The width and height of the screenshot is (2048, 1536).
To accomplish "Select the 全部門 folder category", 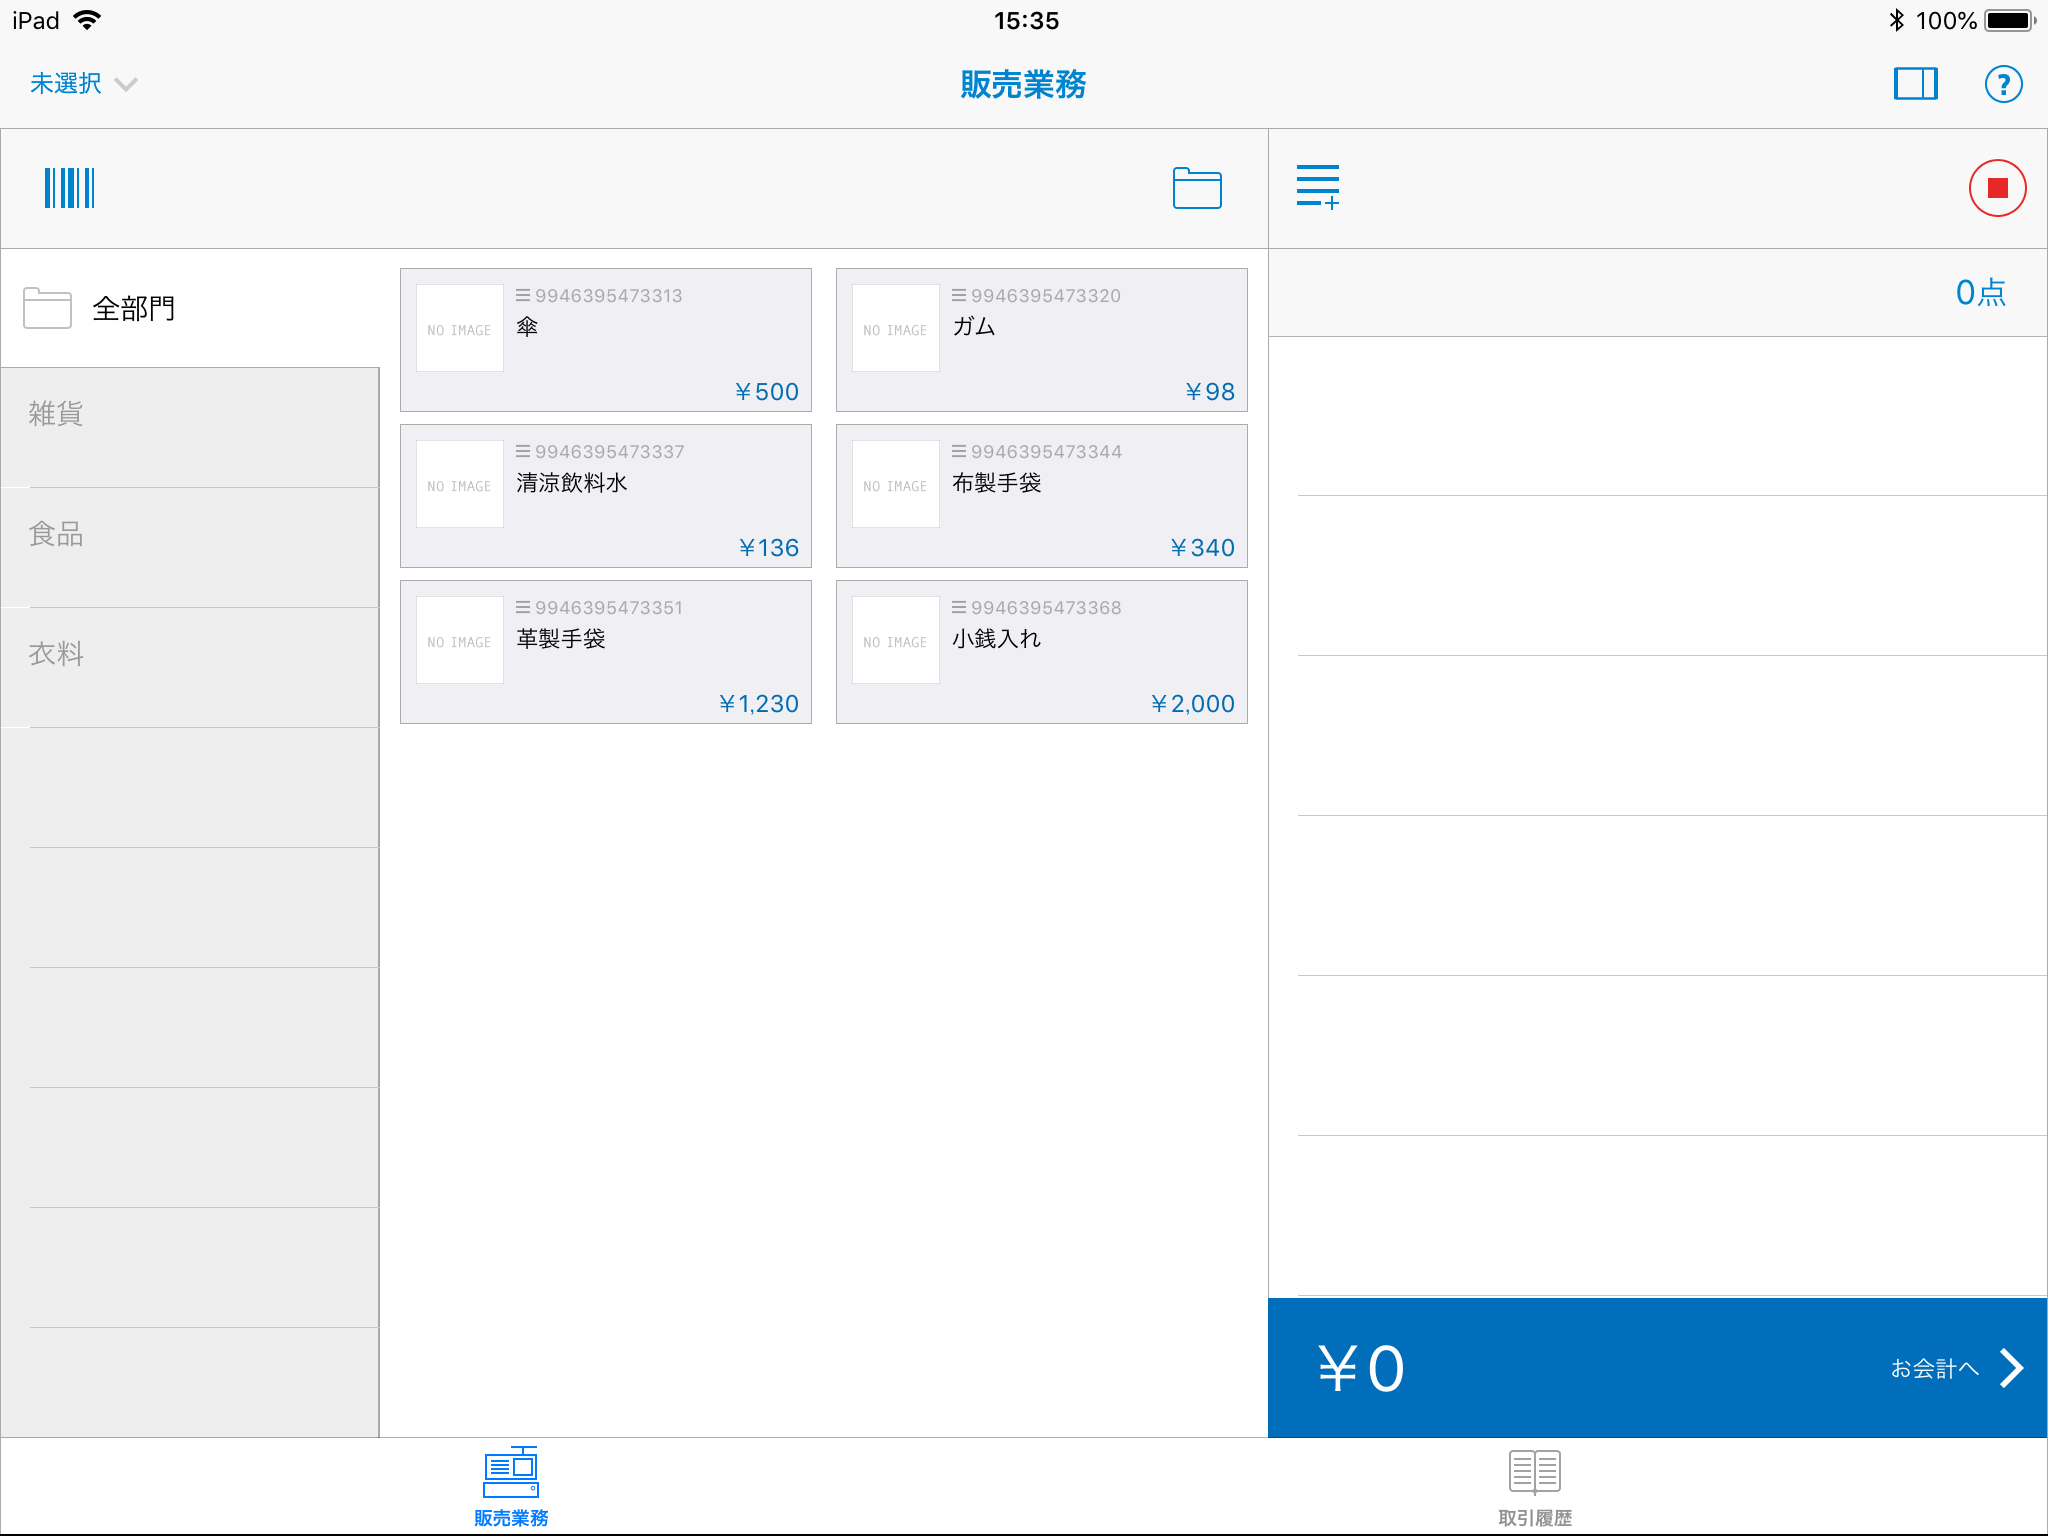I will pos(132,308).
